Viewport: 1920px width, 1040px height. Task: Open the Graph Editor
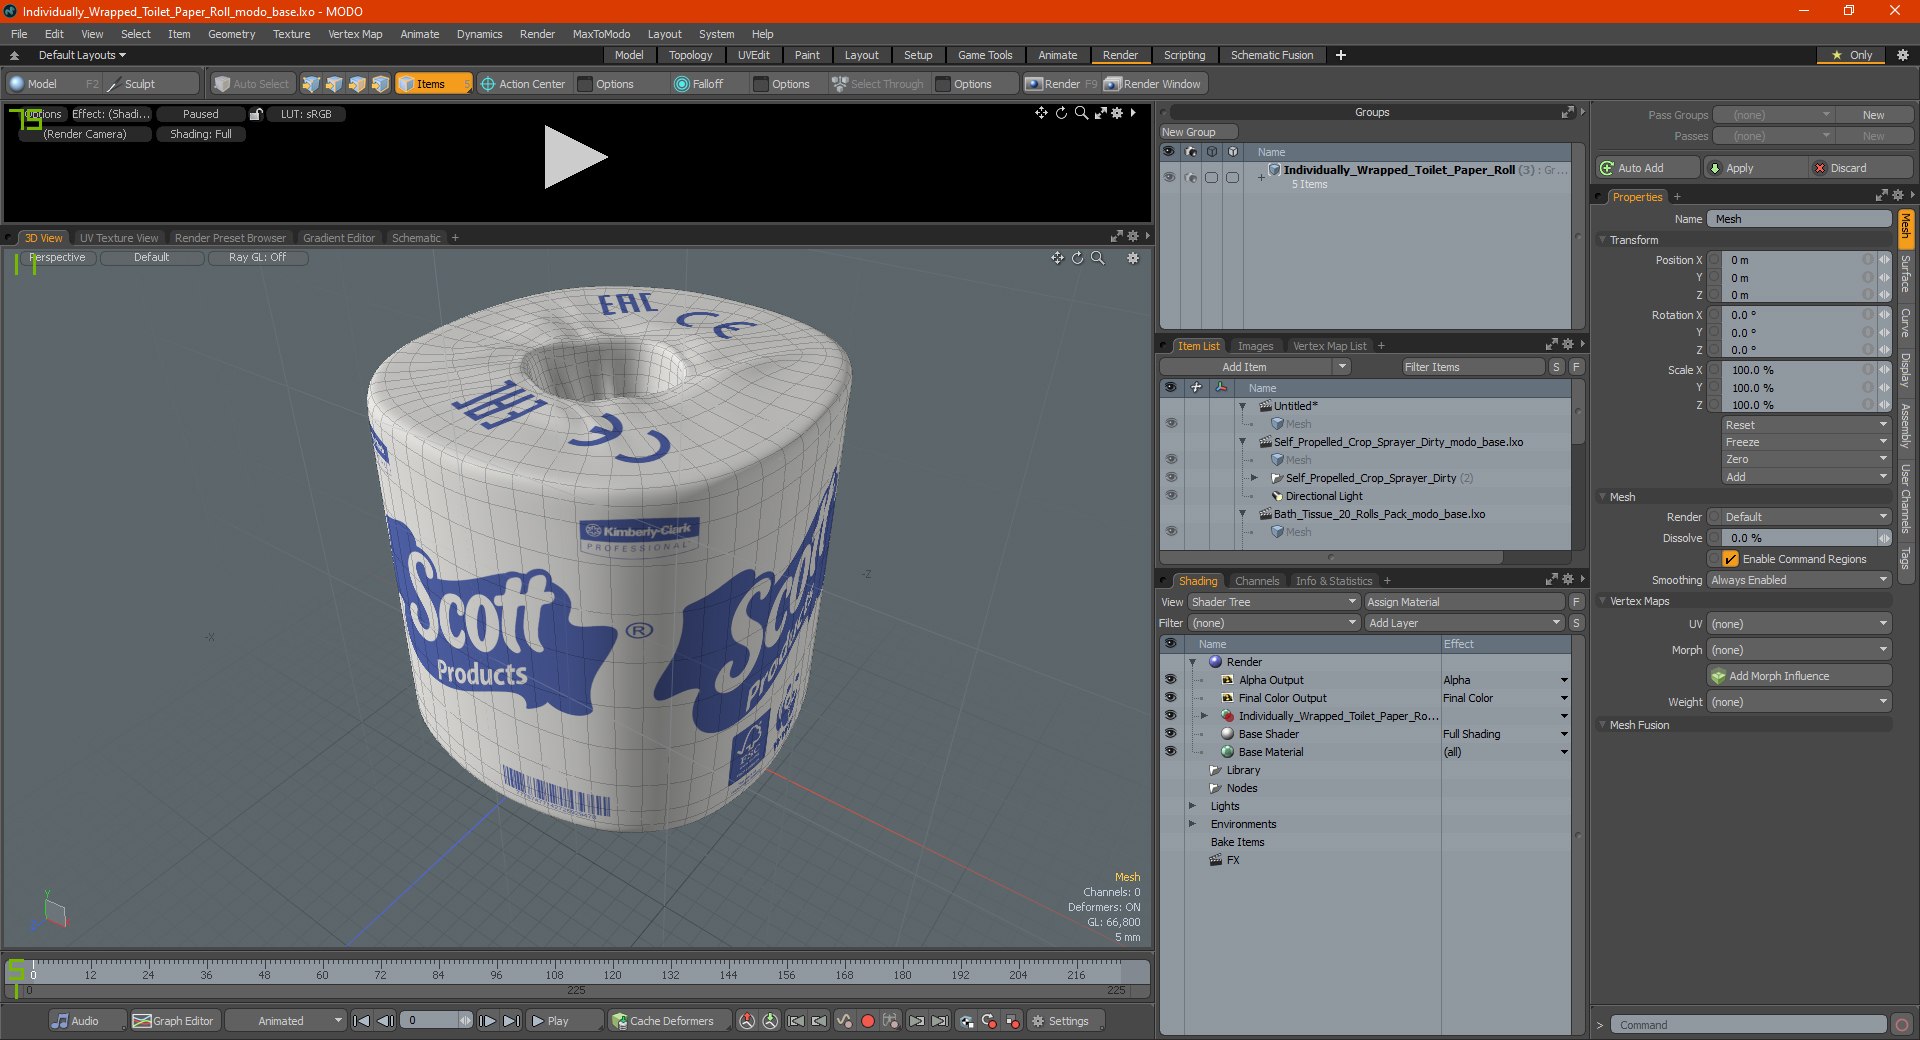tap(174, 1021)
